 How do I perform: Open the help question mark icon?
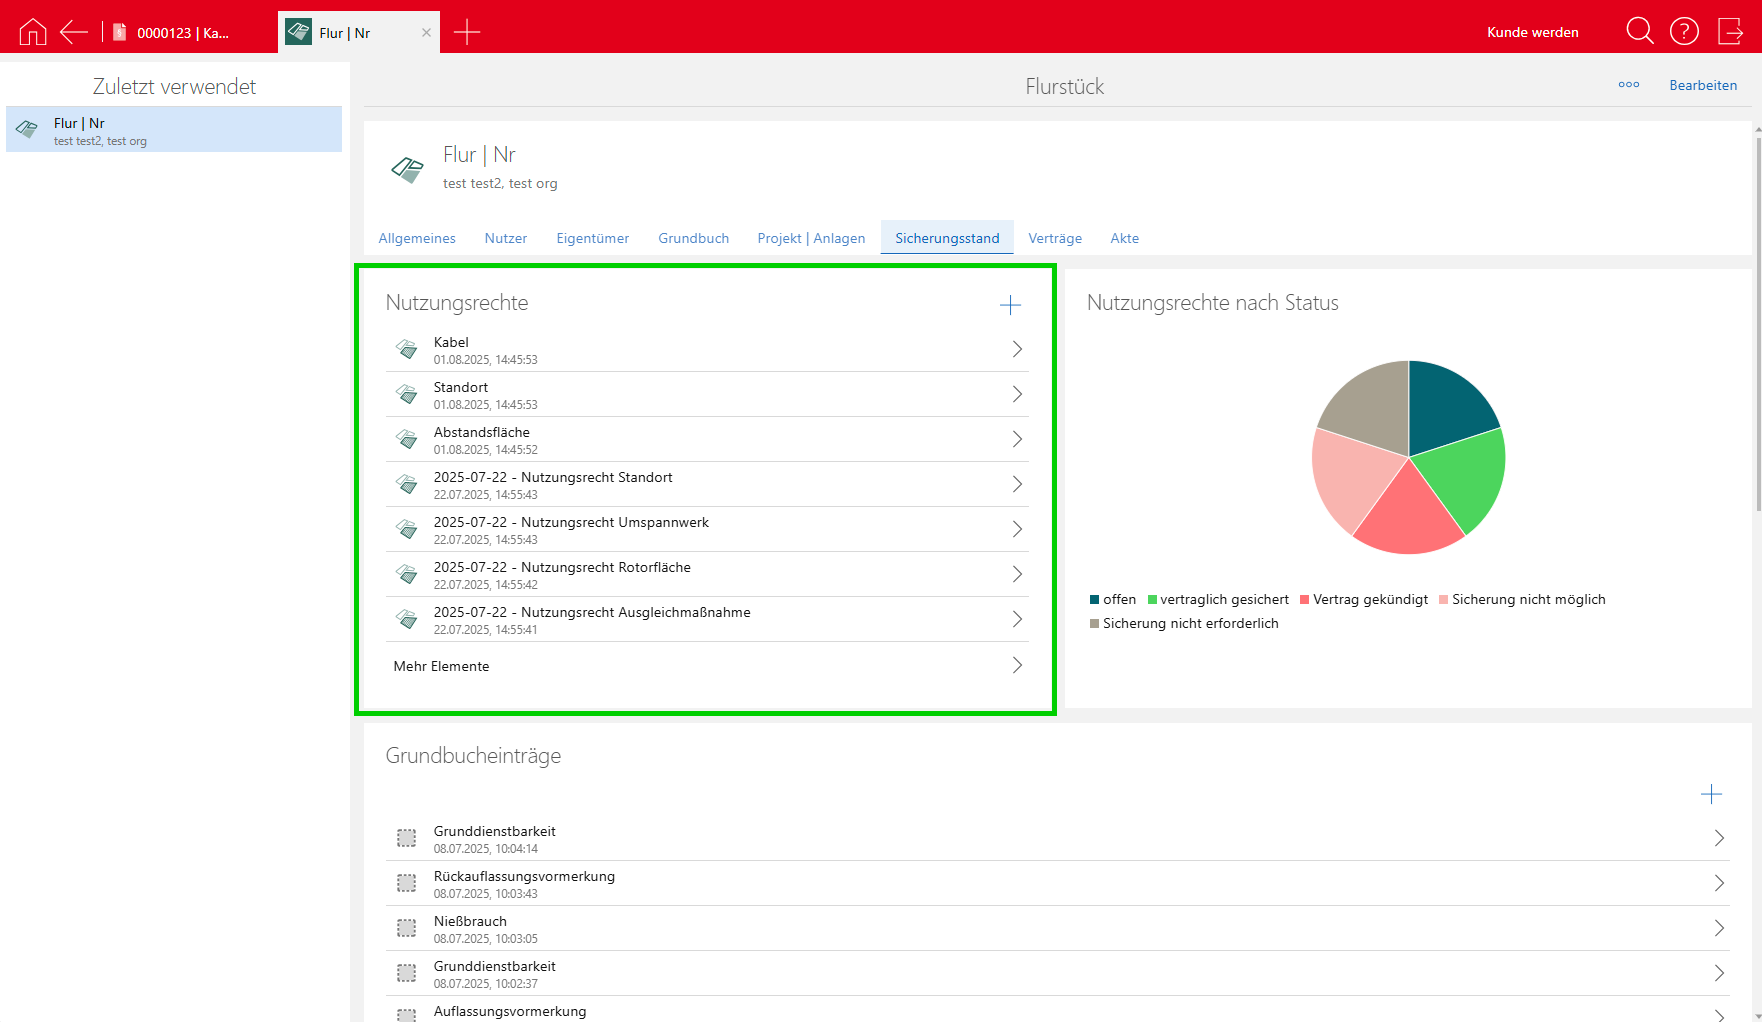tap(1684, 32)
